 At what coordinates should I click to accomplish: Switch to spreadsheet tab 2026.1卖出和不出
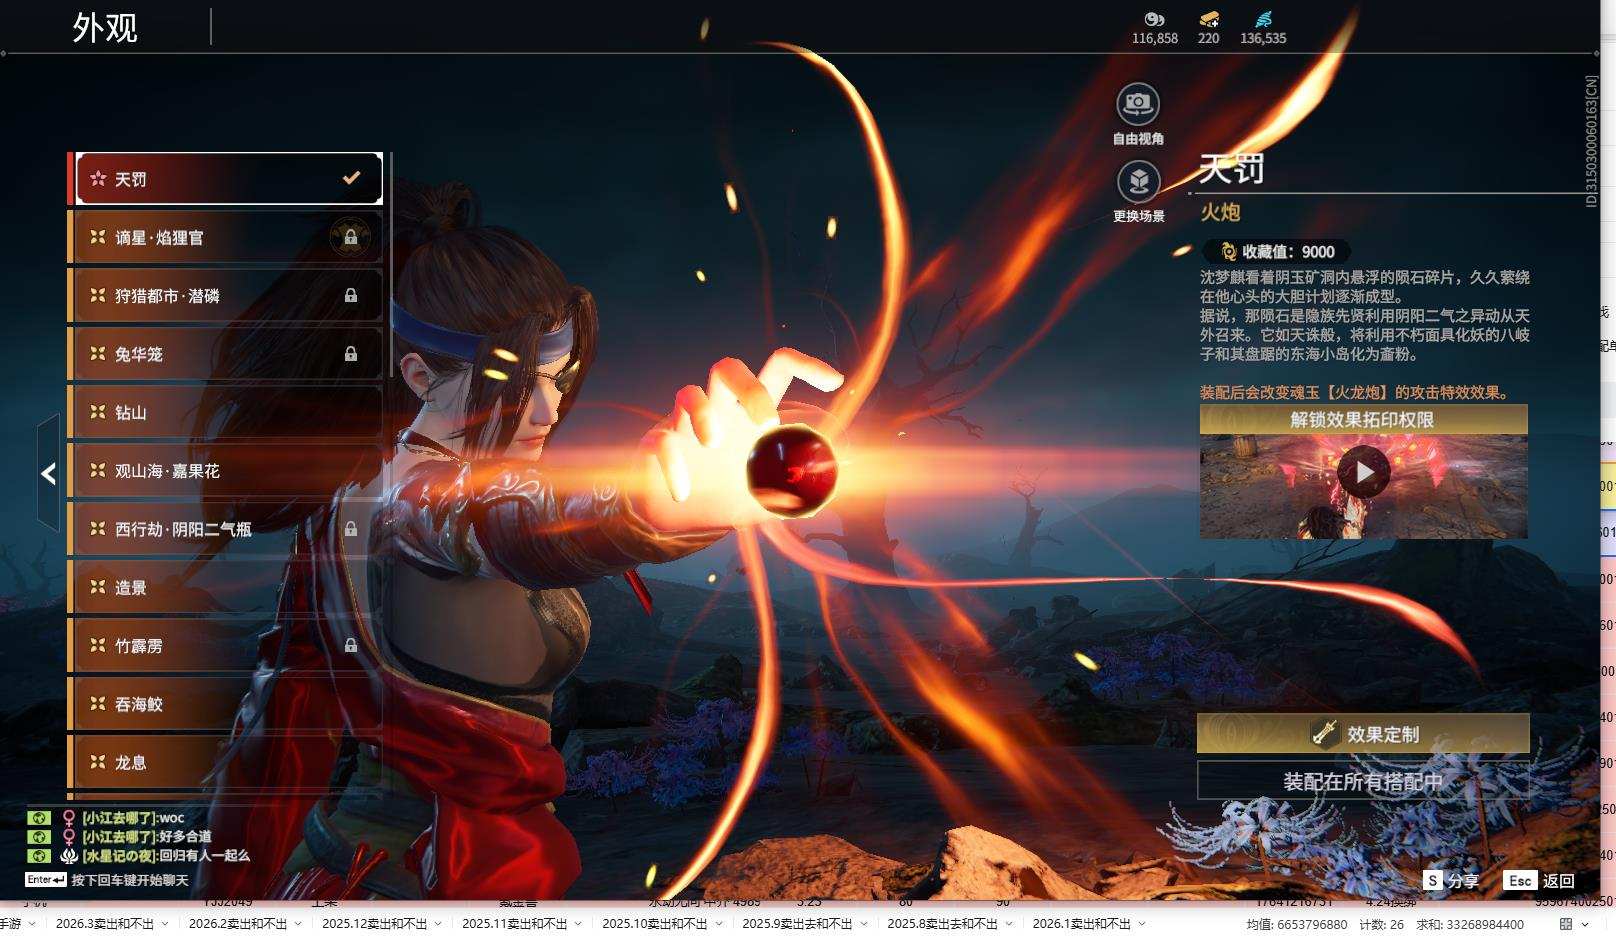point(1082,924)
